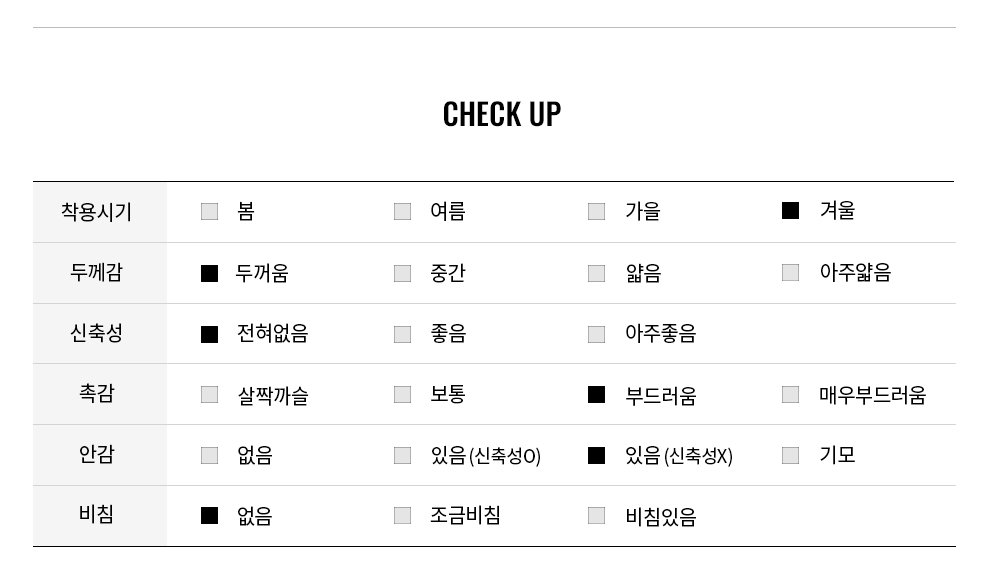Select the 아주좋음 checkbox
The height and width of the screenshot is (574, 996).
coord(596,334)
